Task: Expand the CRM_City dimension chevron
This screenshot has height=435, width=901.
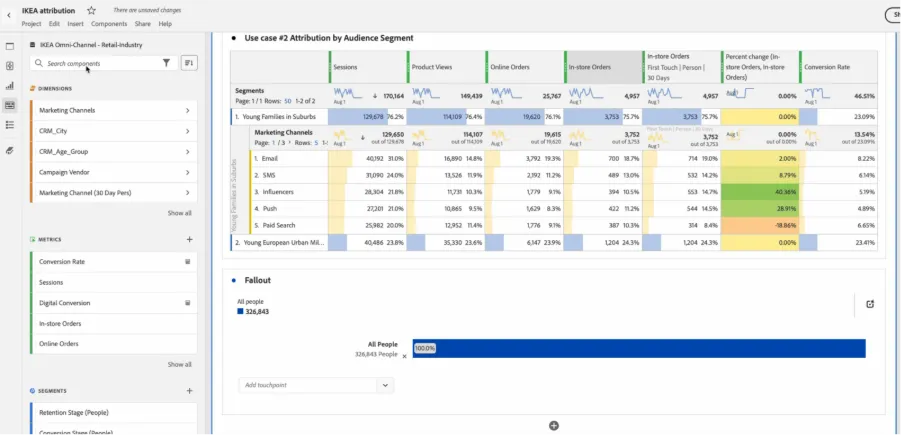Action: tap(187, 131)
